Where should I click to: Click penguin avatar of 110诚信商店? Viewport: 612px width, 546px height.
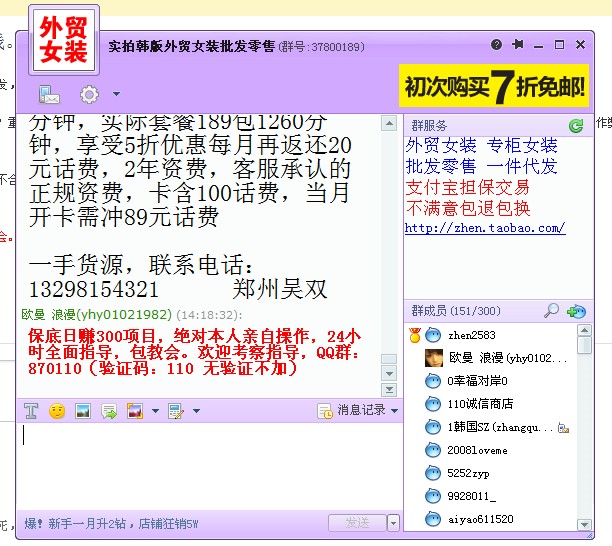click(432, 404)
